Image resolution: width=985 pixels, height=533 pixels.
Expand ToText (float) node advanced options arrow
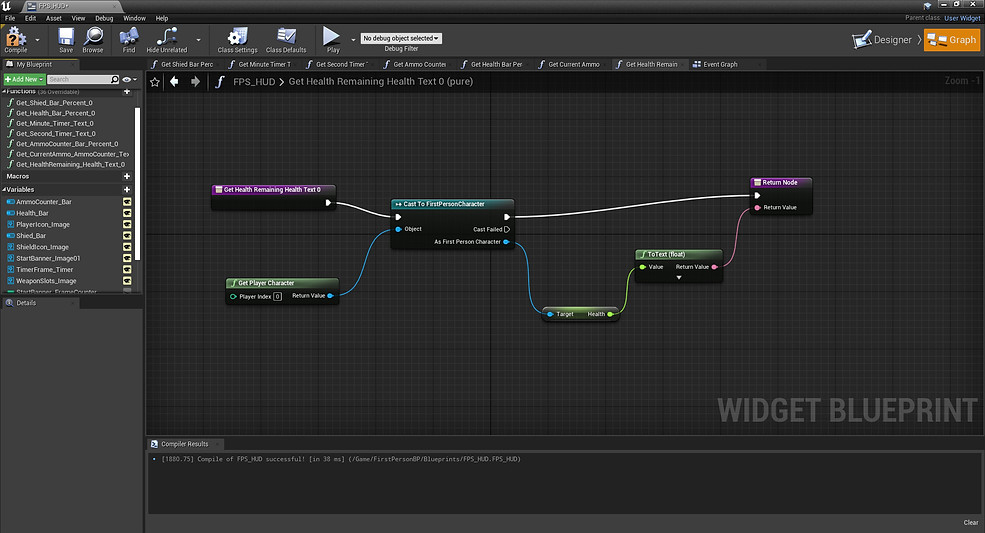click(678, 278)
